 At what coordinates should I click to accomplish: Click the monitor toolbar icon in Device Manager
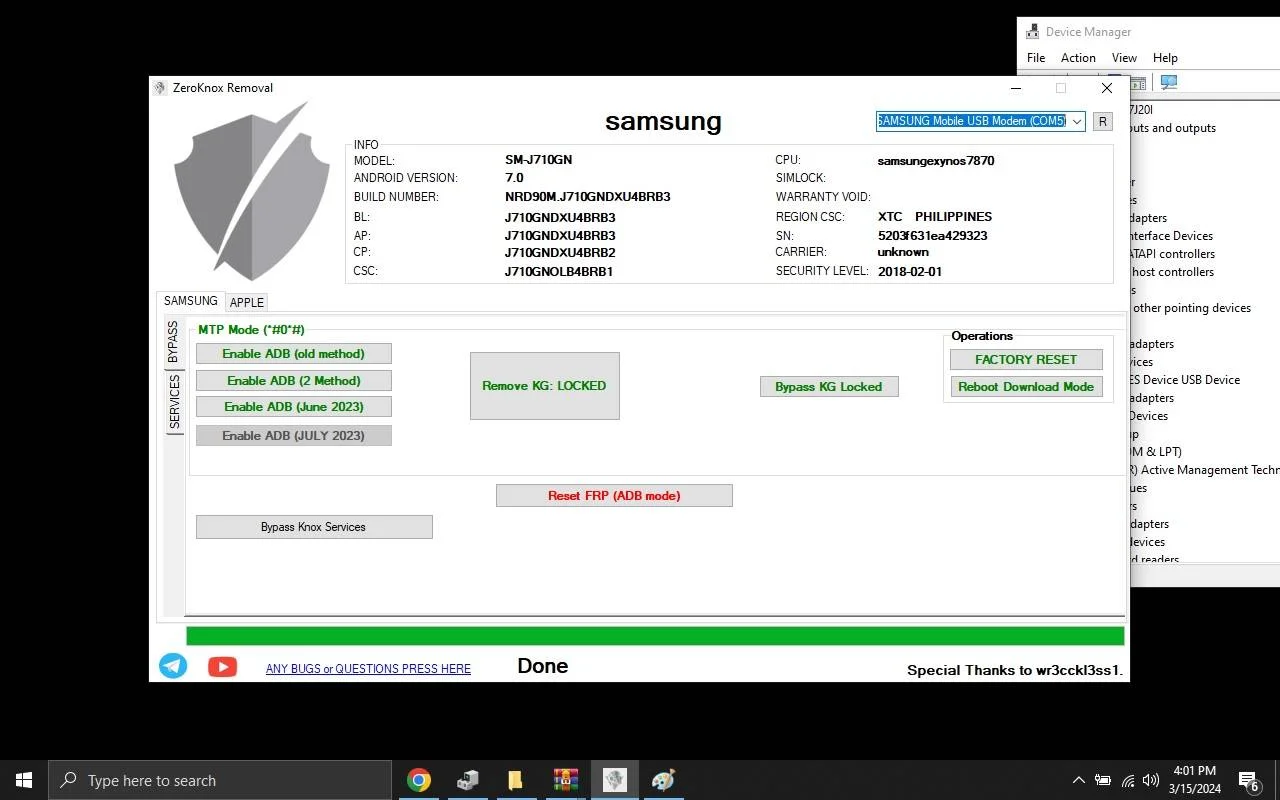(x=1168, y=82)
